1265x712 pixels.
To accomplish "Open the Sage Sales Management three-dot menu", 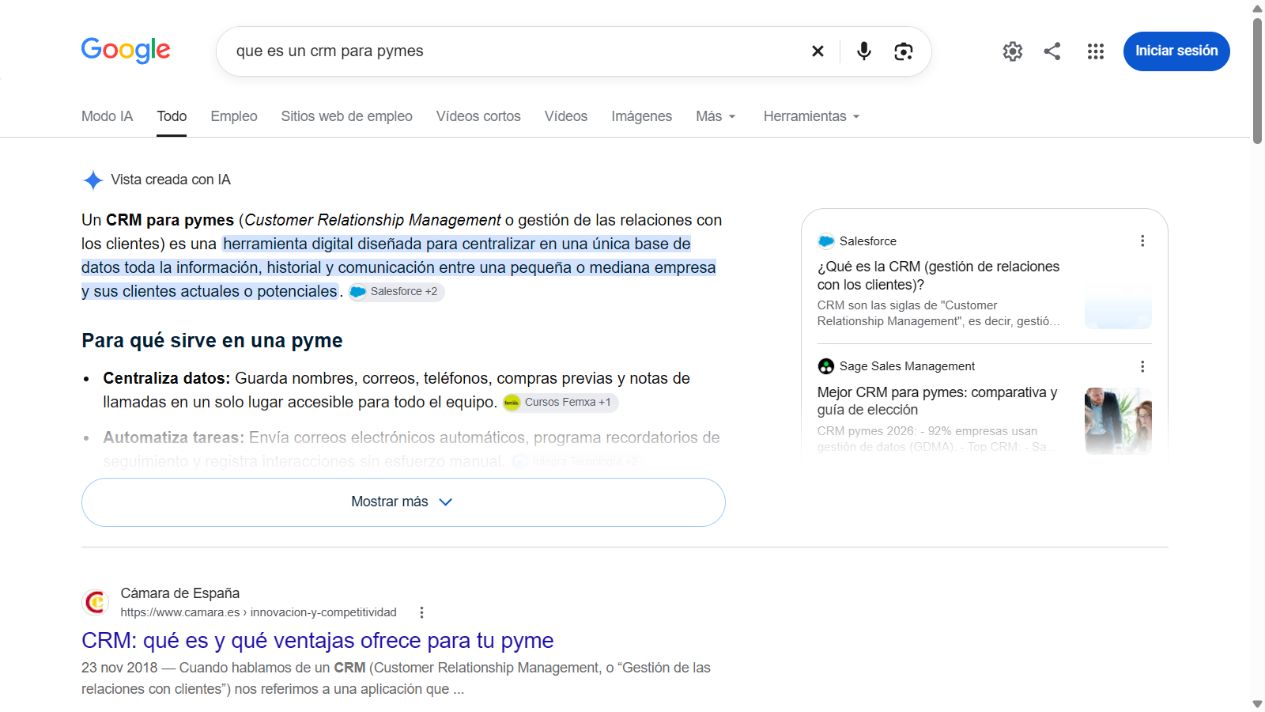I will tap(1142, 367).
